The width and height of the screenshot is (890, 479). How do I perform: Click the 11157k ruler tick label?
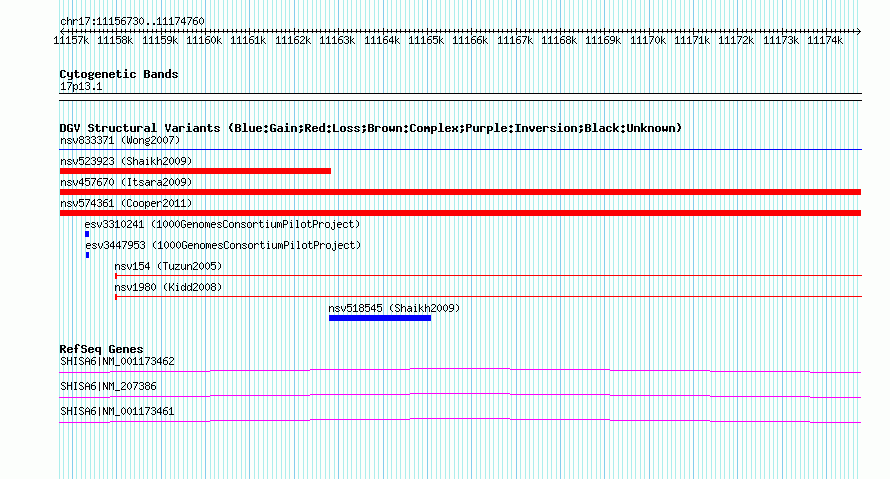(x=71, y=40)
